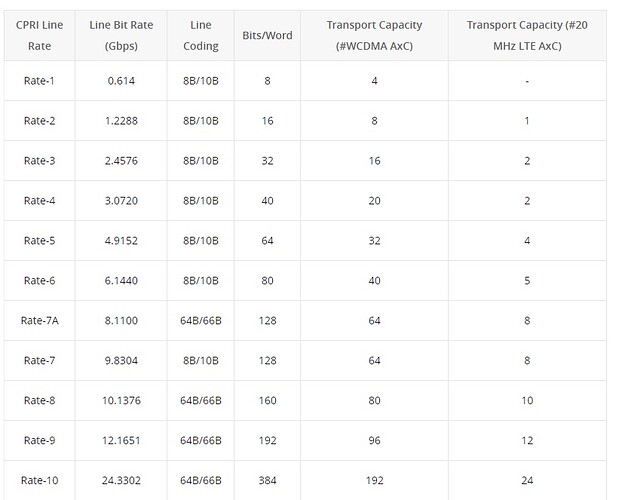
Task: Select the Rate-7A row label
Action: [39, 320]
